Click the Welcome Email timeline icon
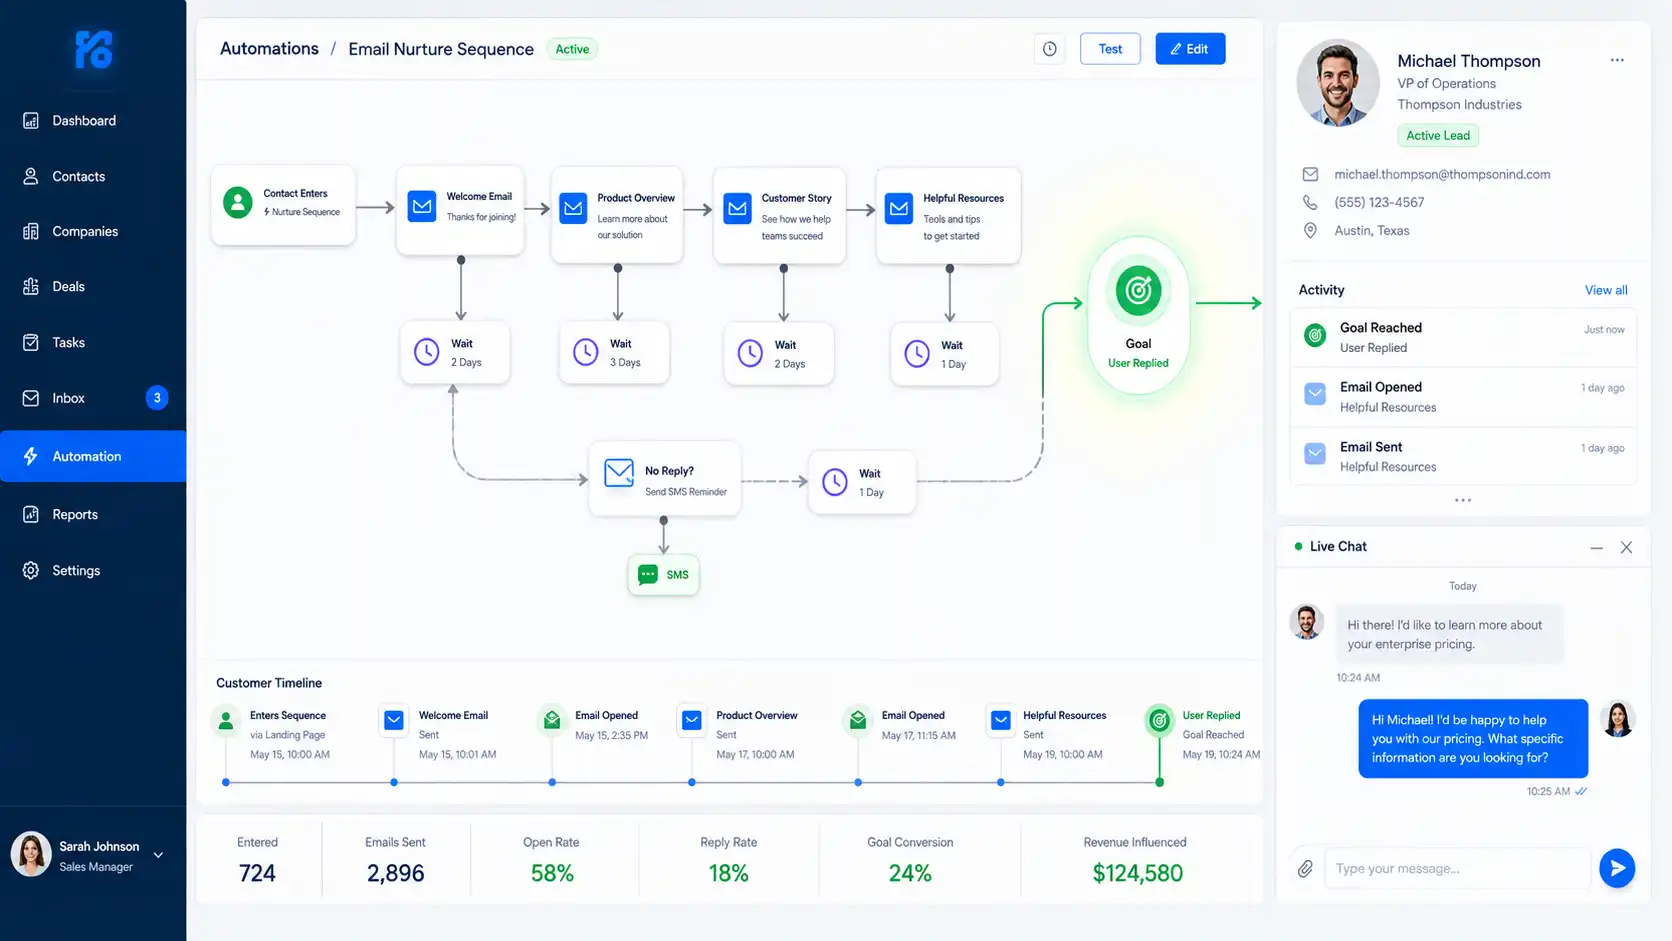Screen dimensions: 1672x941 tap(394, 720)
